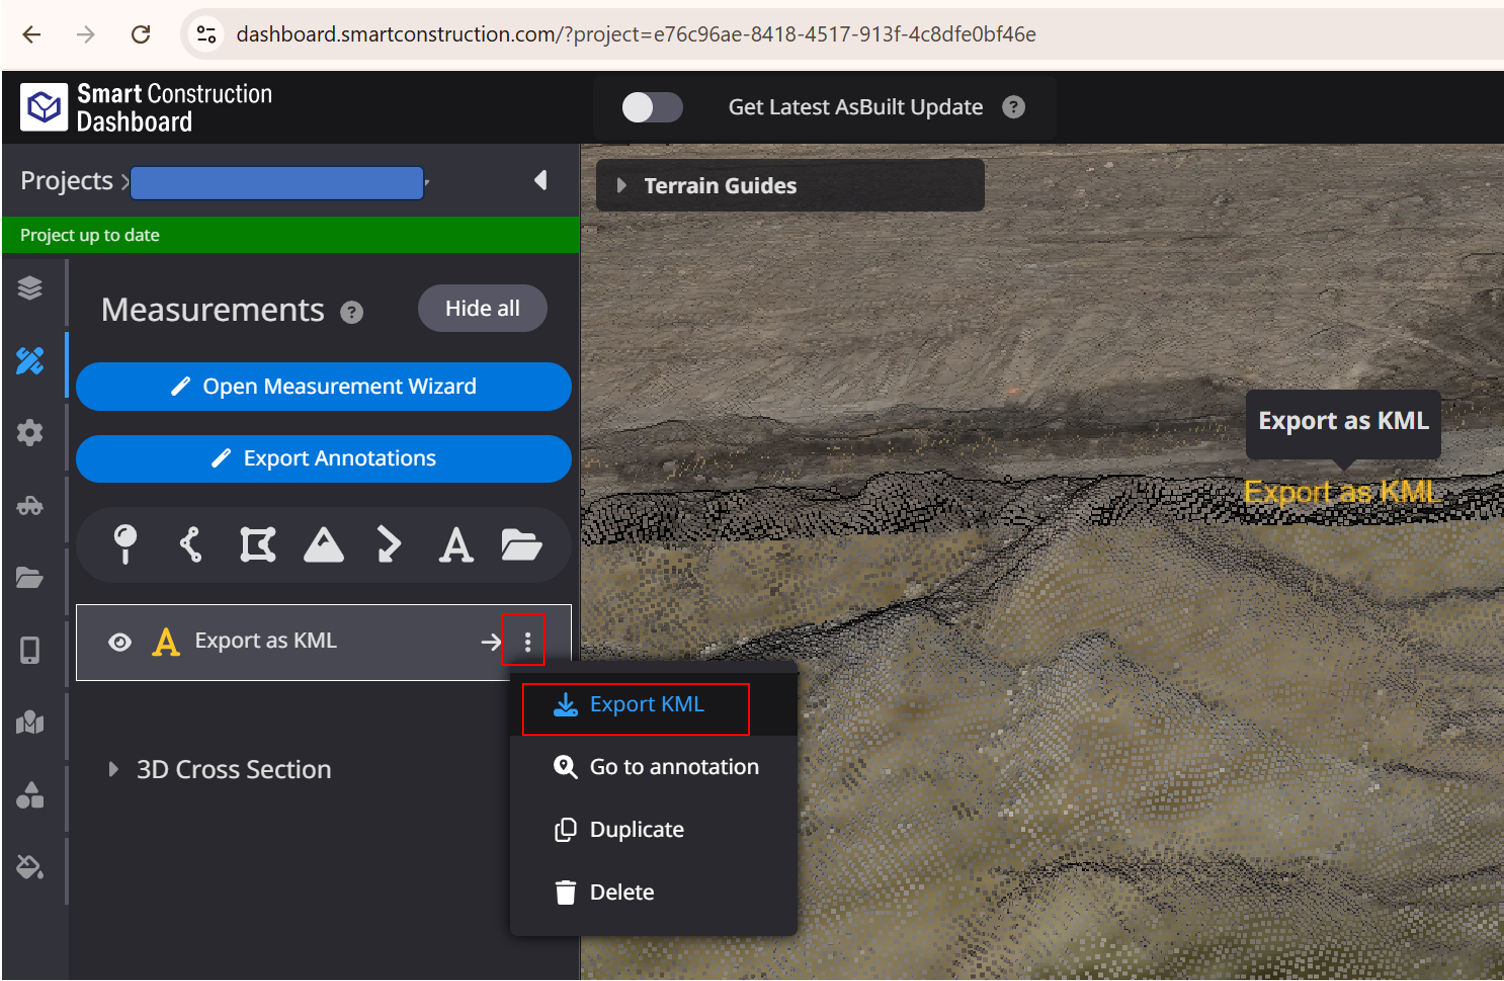Choose Go to annotation menu item
This screenshot has width=1504, height=981.
tap(656, 767)
